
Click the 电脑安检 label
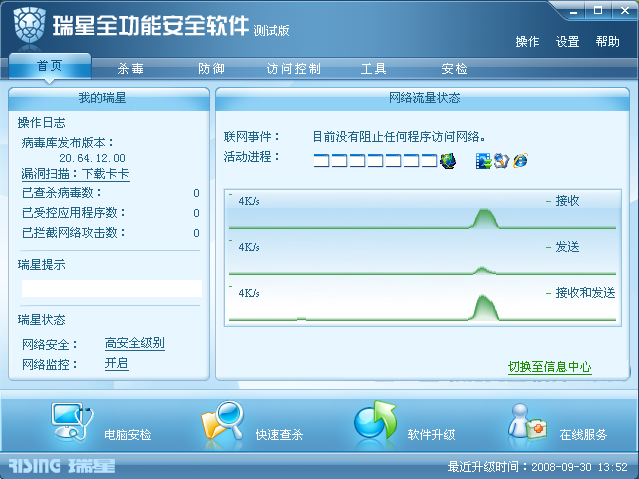tap(128, 435)
